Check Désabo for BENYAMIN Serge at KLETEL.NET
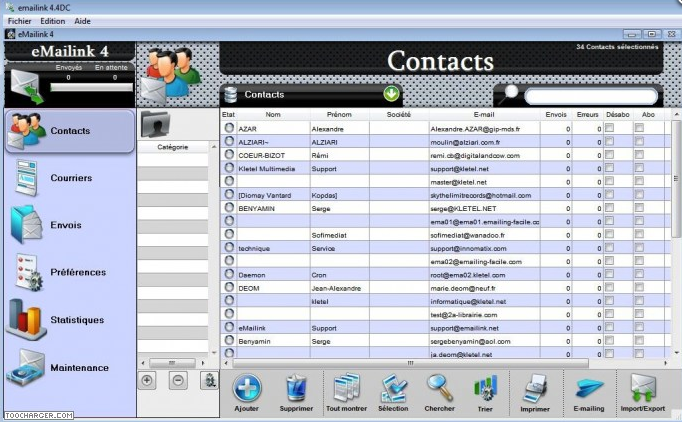The height and width of the screenshot is (422, 682). tap(609, 208)
